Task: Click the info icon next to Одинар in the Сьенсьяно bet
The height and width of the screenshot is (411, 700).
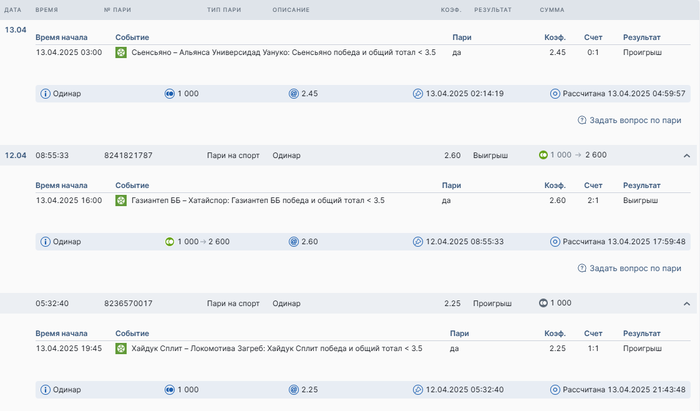Action: click(x=45, y=94)
